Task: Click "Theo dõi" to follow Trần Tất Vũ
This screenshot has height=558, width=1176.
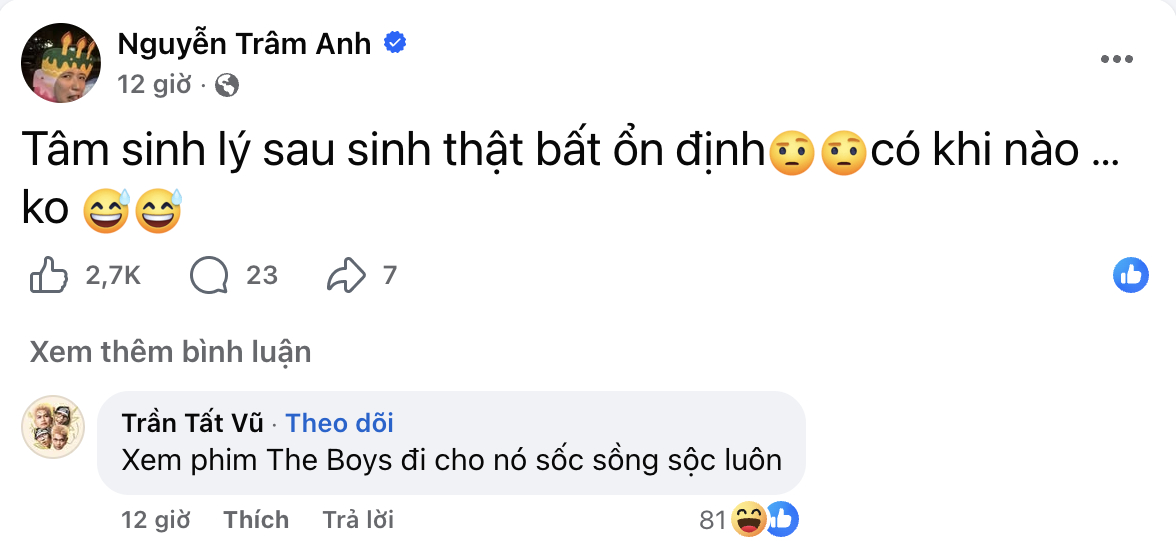Action: click(x=340, y=423)
